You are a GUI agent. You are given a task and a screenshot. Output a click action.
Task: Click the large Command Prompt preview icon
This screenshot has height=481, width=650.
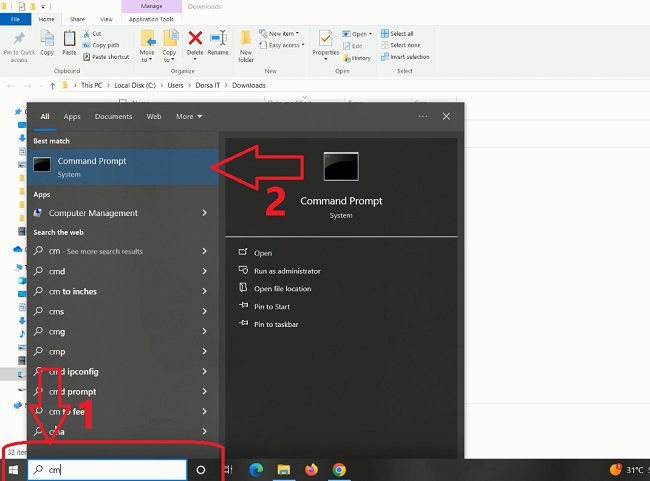(x=341, y=166)
